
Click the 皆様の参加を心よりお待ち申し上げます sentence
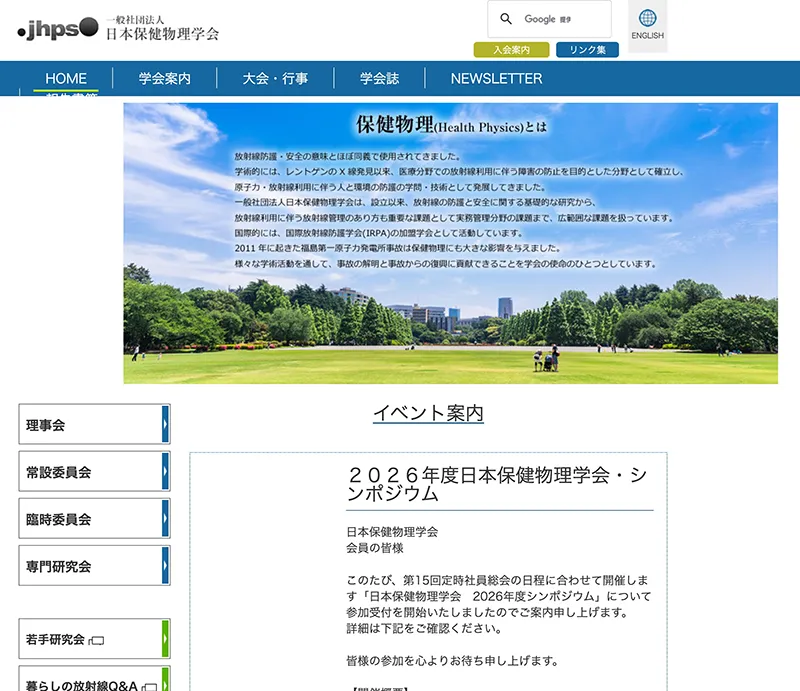coord(452,661)
